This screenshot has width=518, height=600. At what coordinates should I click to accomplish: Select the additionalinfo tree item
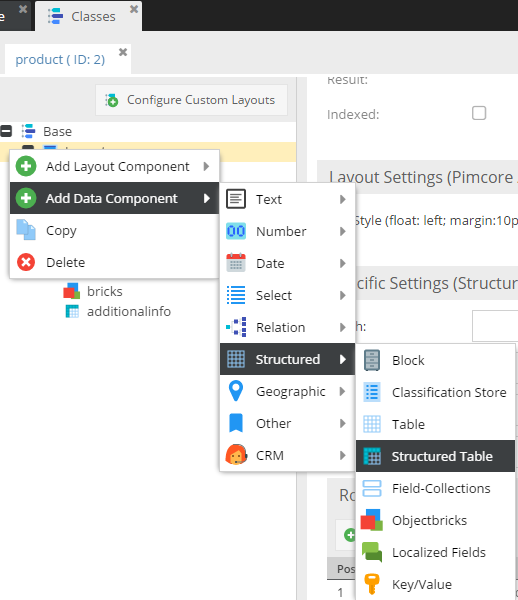click(129, 311)
